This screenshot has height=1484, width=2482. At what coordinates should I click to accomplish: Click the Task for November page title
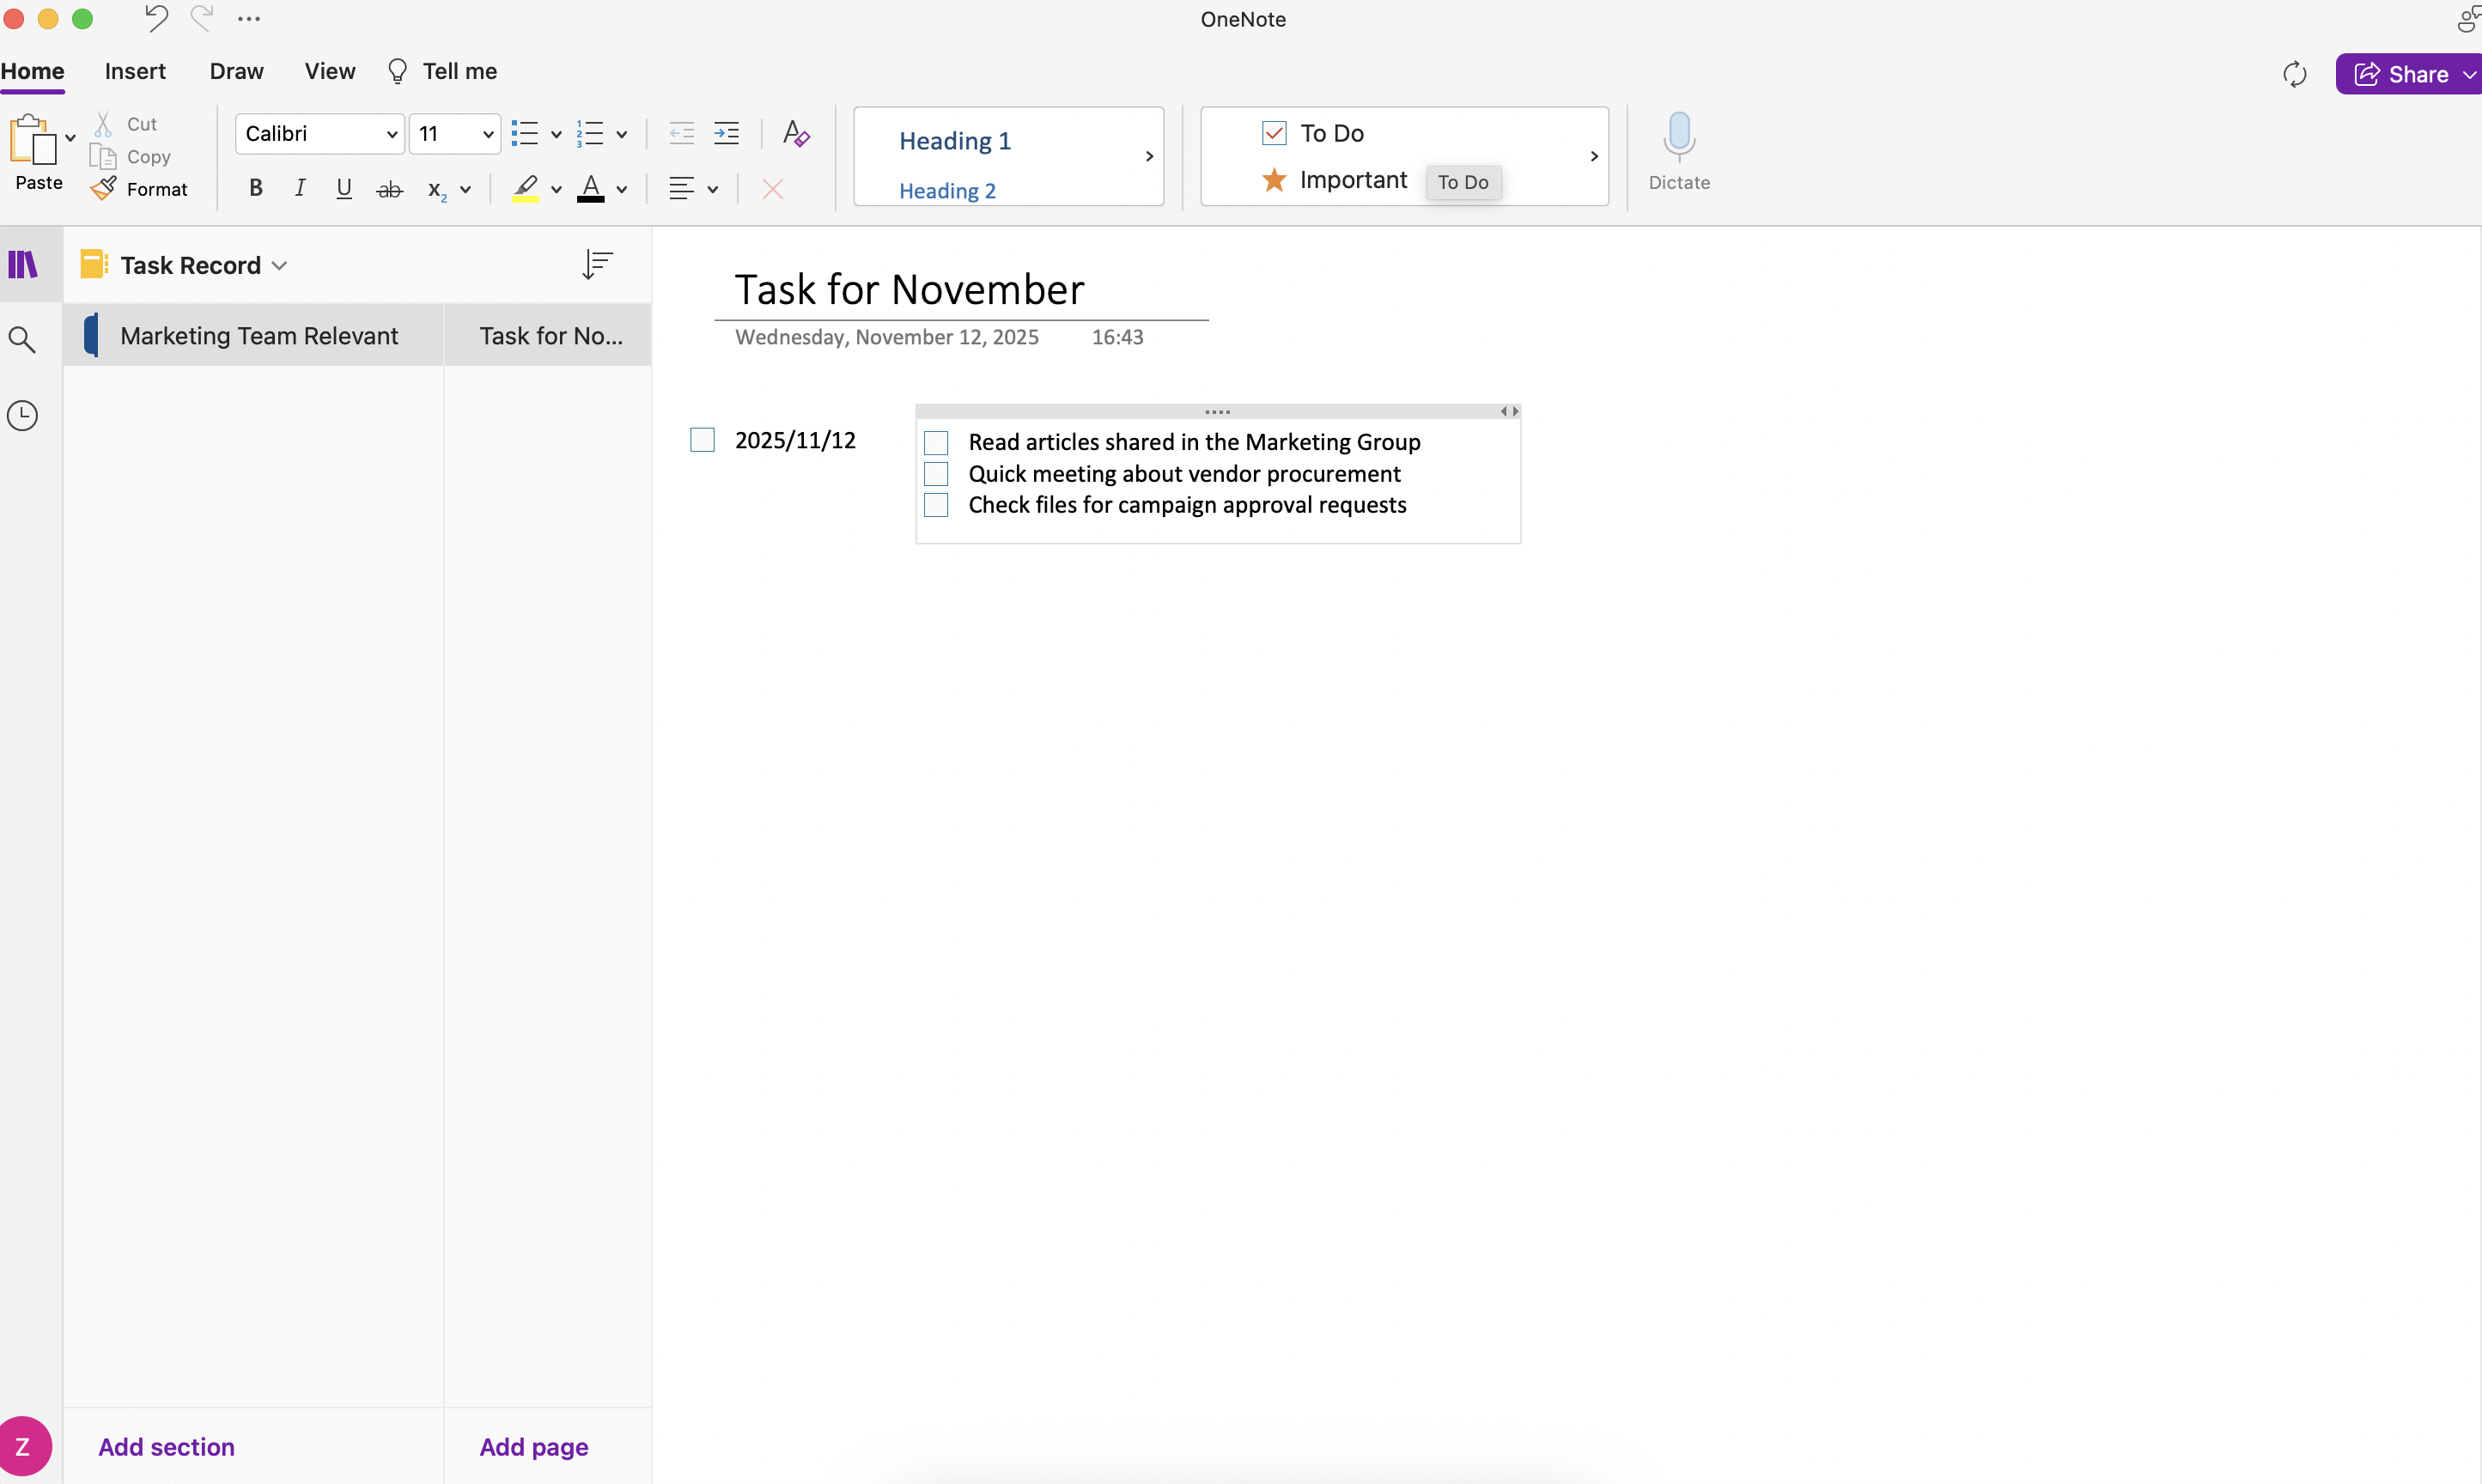909,290
